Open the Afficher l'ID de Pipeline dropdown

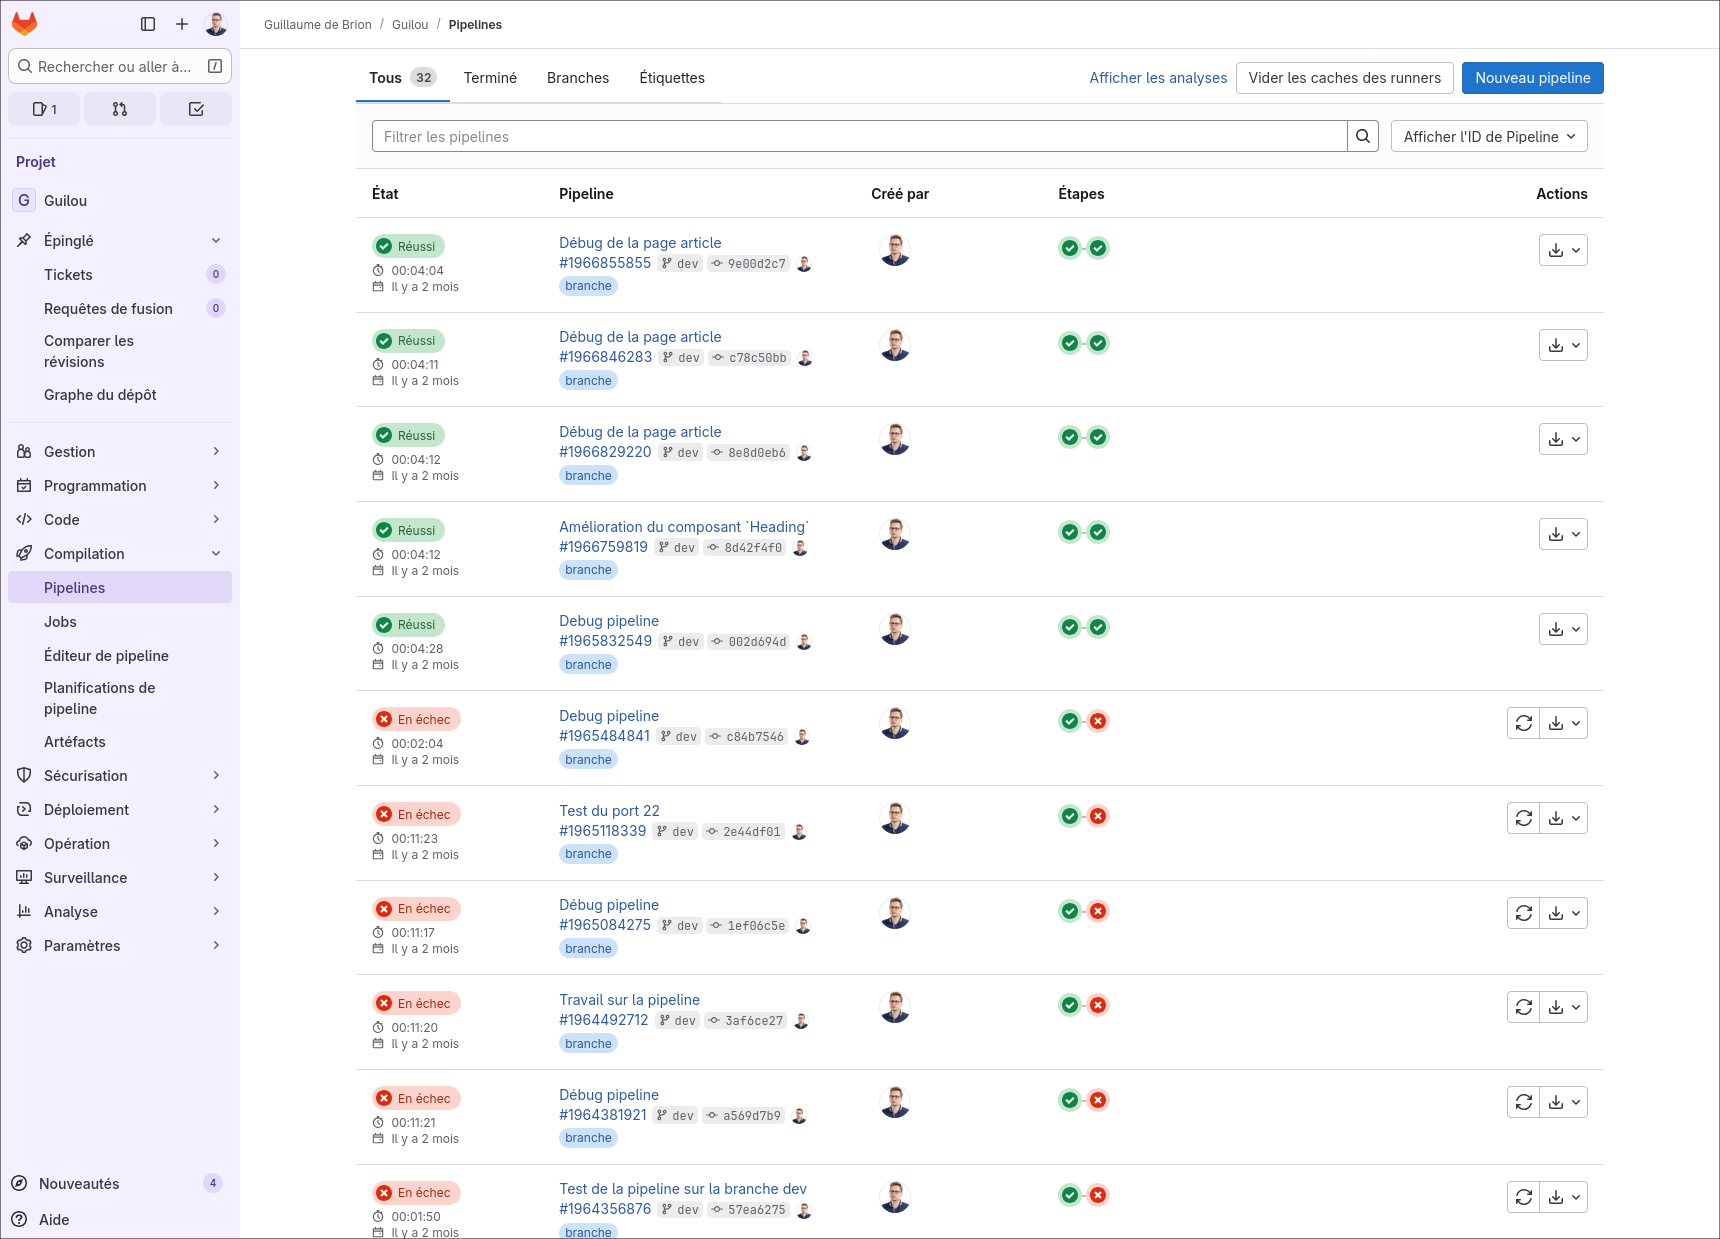[1488, 137]
